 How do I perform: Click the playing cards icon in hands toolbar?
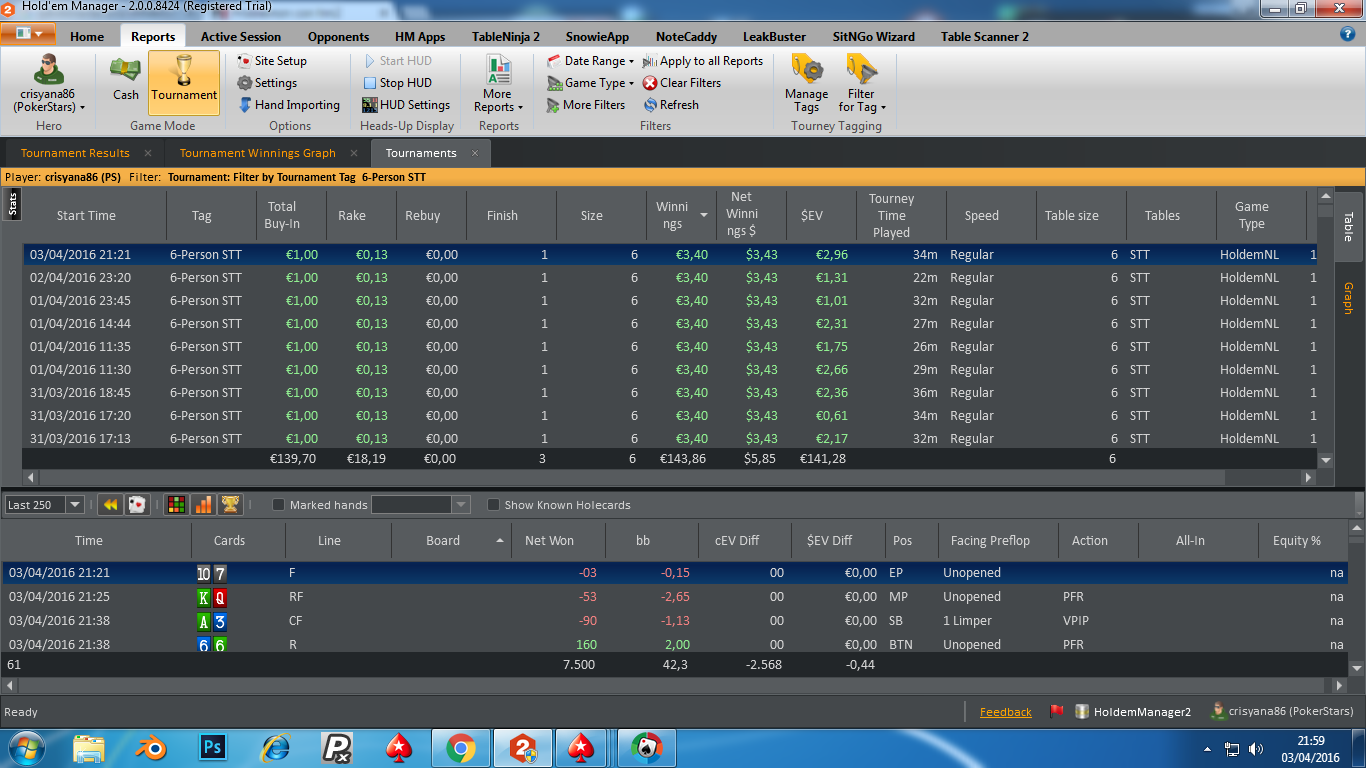pos(137,505)
